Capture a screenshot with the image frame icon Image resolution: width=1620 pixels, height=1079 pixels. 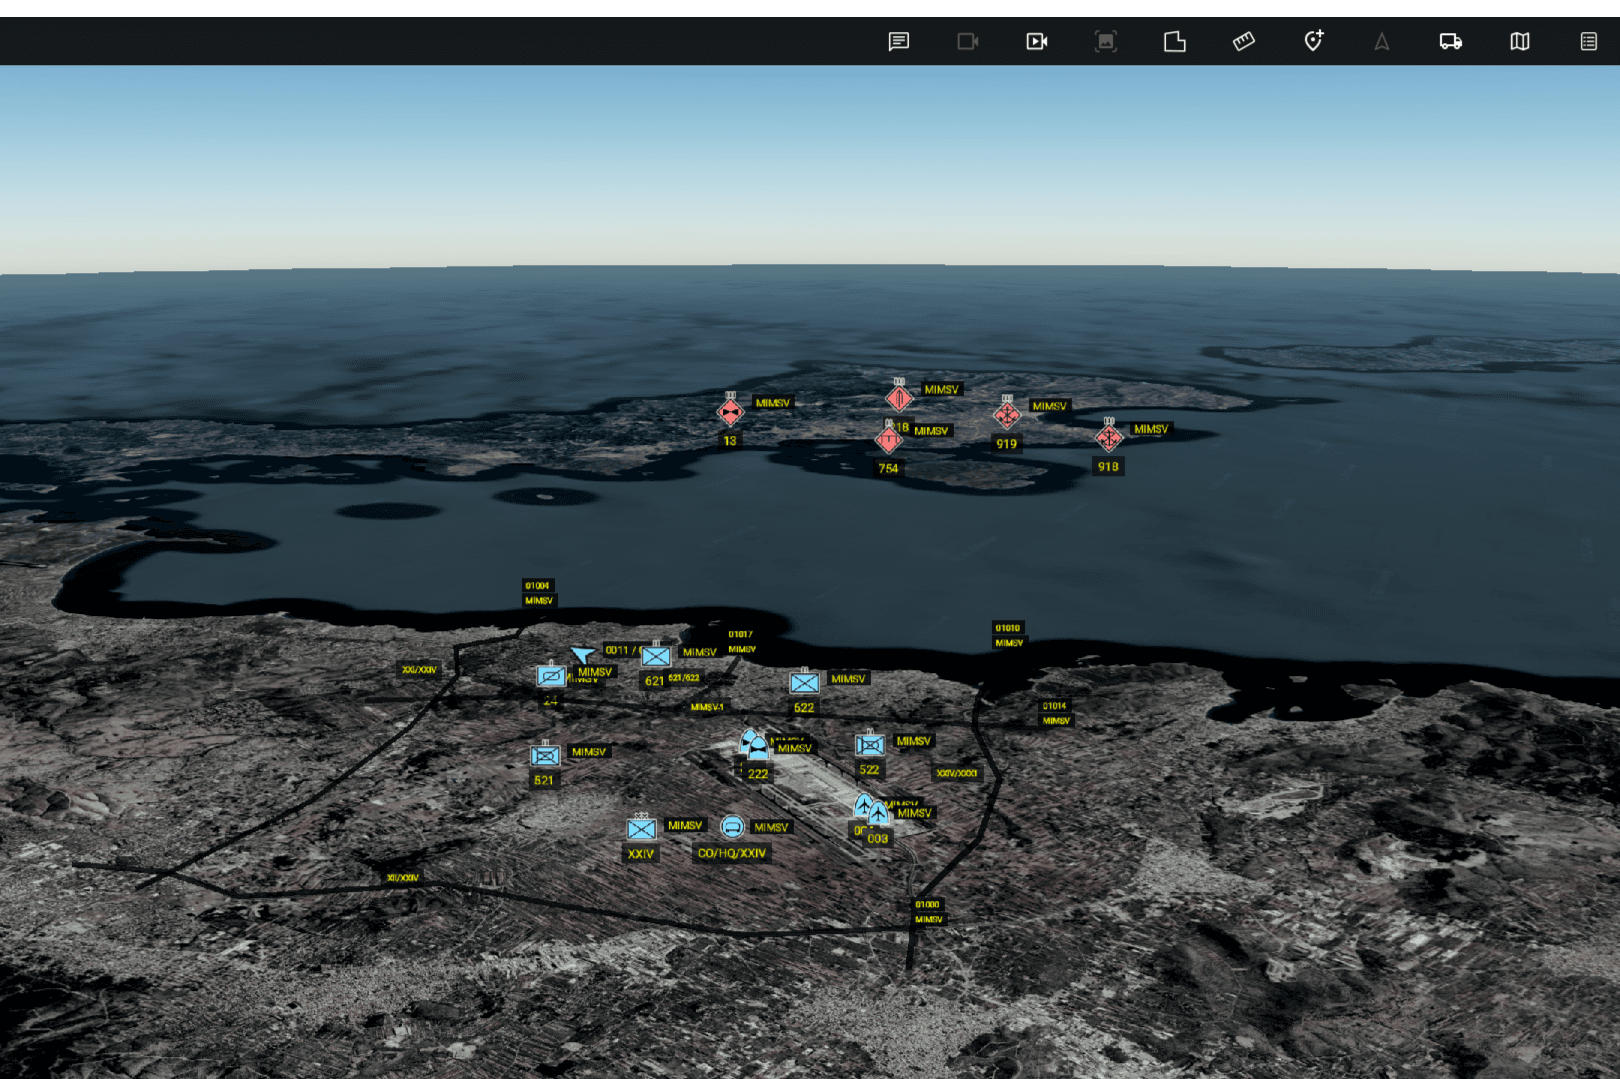tap(1105, 41)
